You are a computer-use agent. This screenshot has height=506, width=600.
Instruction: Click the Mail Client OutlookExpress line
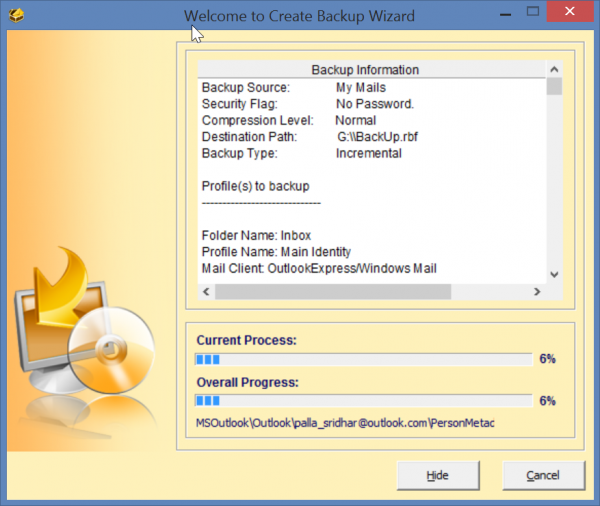coord(319,268)
